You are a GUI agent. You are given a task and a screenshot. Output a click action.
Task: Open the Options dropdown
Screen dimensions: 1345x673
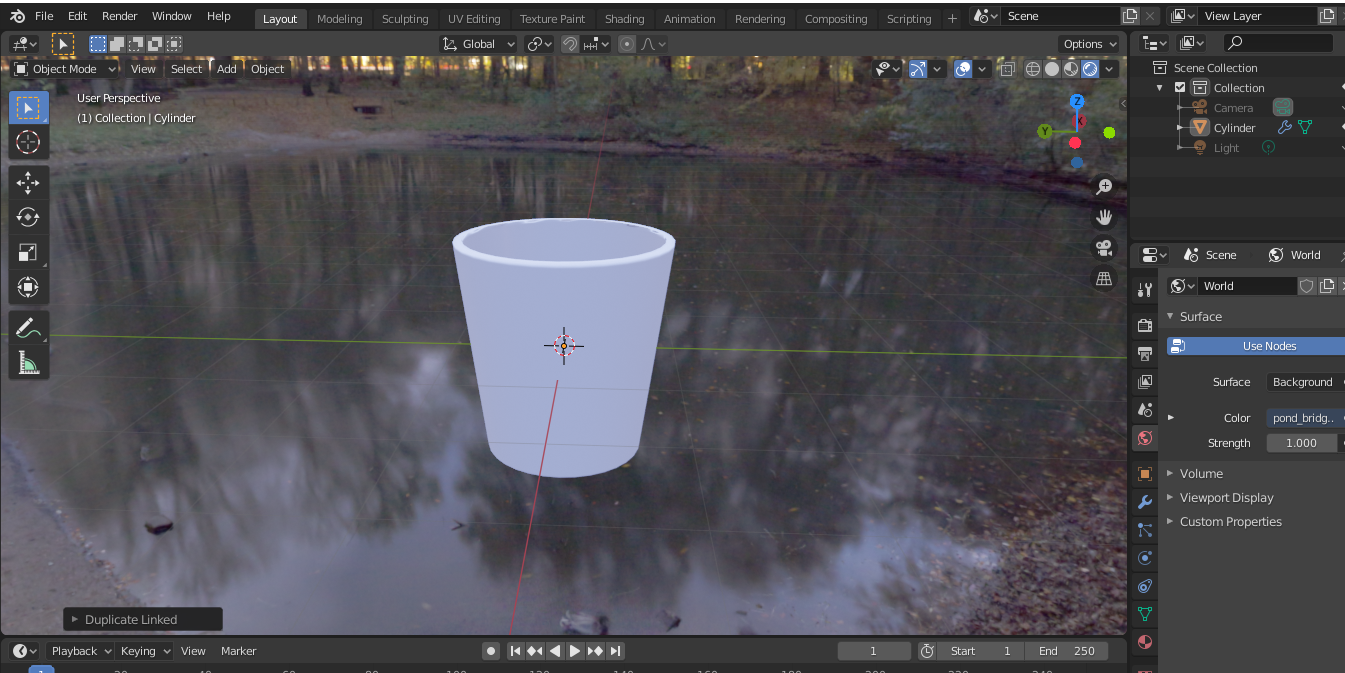pyautogui.click(x=1090, y=44)
